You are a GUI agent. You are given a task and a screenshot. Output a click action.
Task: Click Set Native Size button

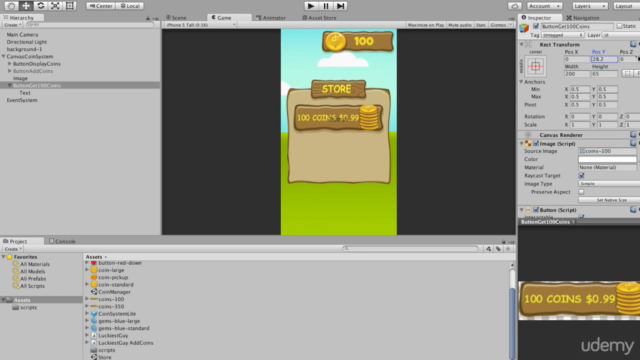609,200
